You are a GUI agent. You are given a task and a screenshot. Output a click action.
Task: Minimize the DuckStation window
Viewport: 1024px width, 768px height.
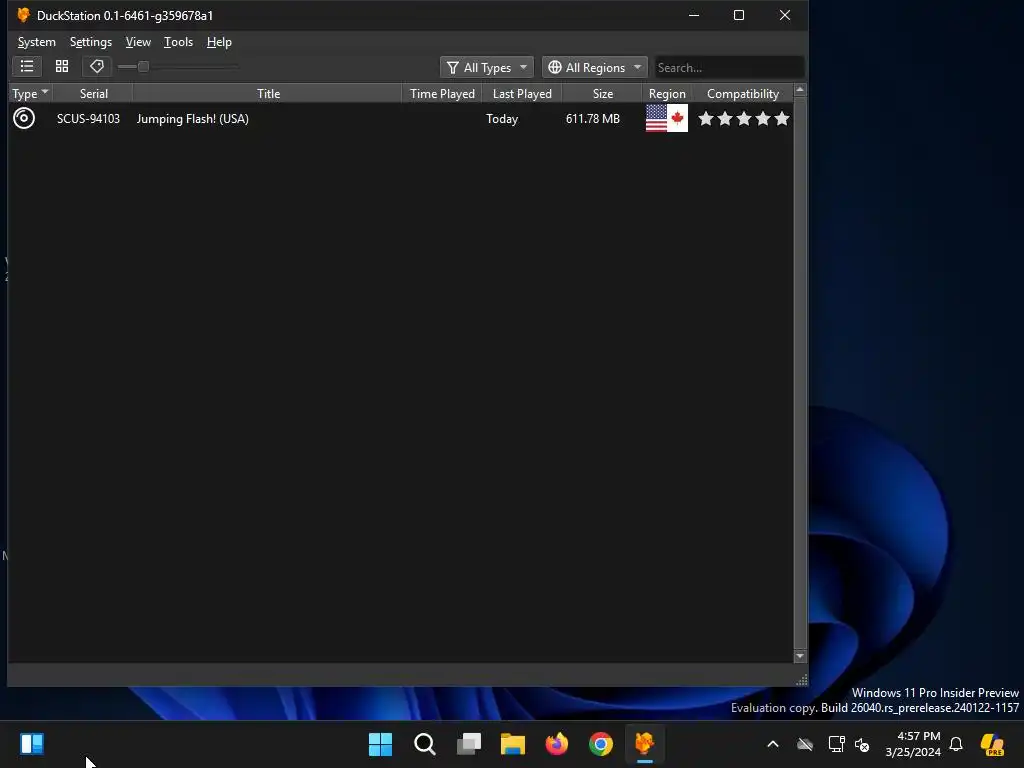pyautogui.click(x=694, y=15)
